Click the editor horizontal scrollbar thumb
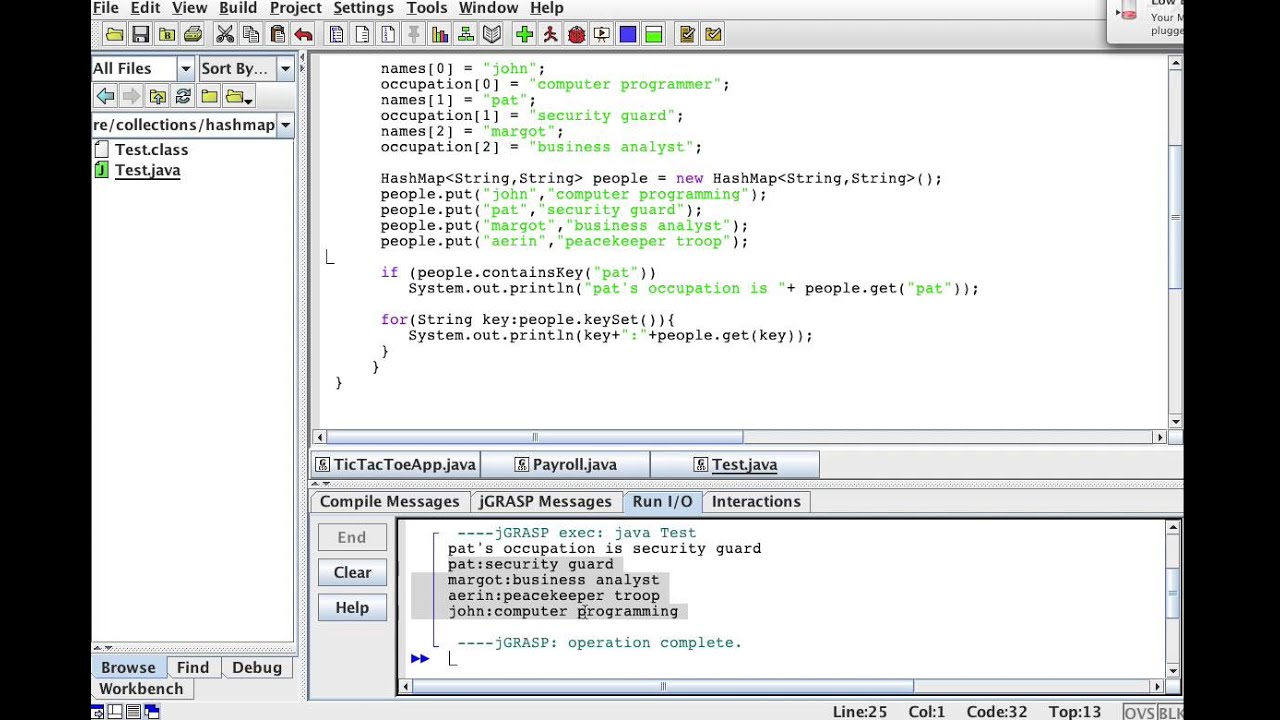Viewport: 1280px width, 720px height. pyautogui.click(x=535, y=437)
